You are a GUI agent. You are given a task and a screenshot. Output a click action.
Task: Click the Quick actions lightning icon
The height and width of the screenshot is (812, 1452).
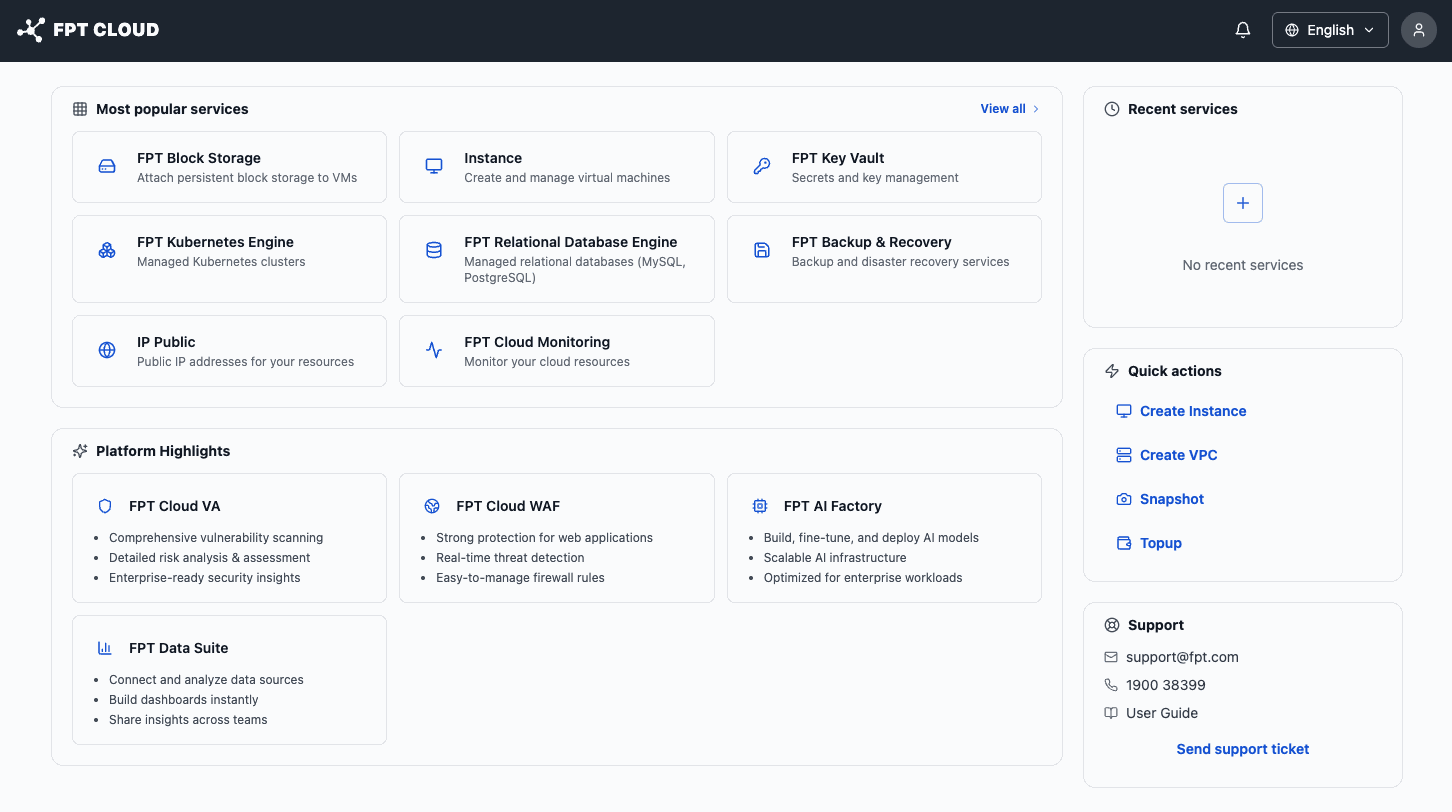pyautogui.click(x=1112, y=371)
